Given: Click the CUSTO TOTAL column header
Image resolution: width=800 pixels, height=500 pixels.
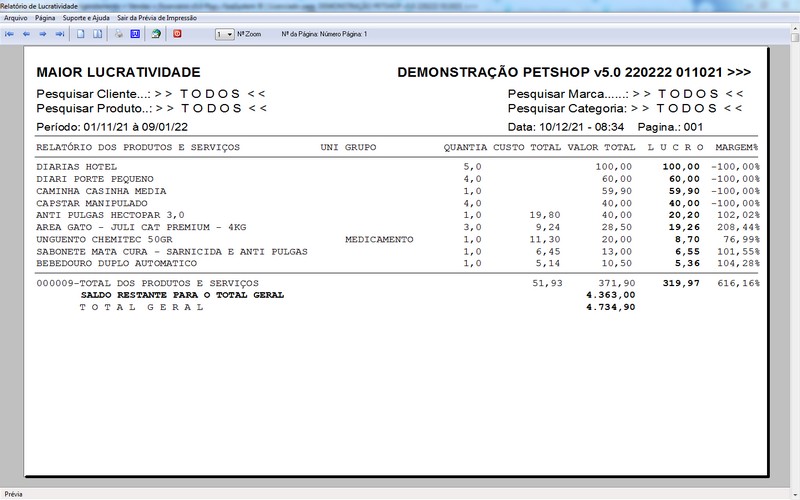Looking at the screenshot, I should (x=527, y=147).
